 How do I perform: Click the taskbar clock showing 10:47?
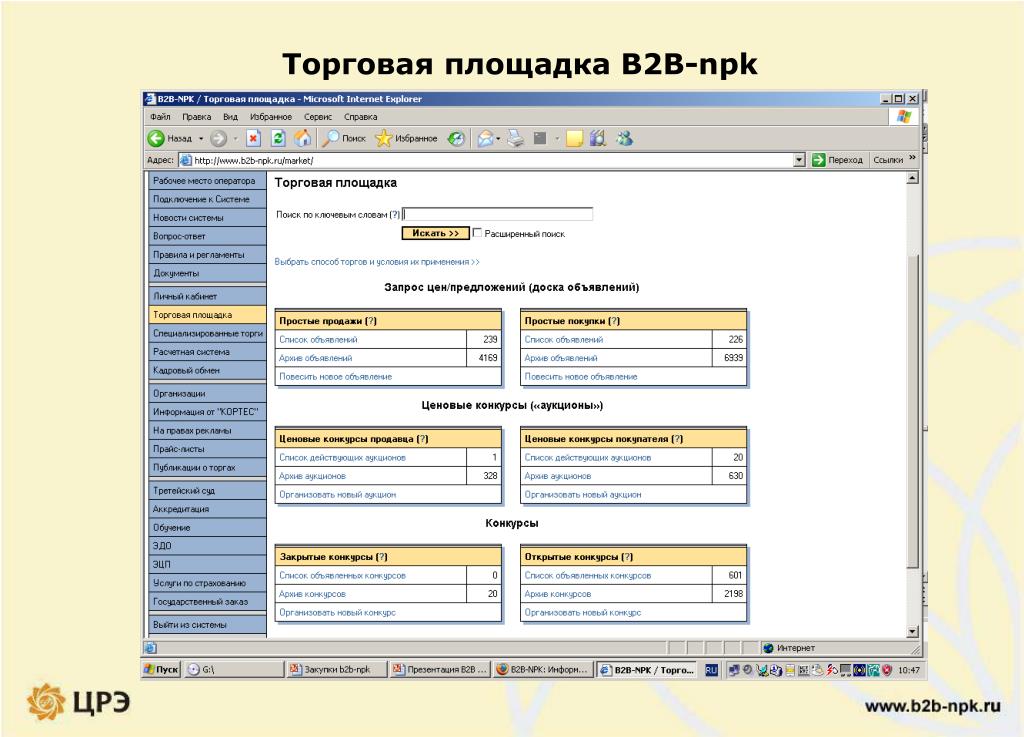point(908,670)
